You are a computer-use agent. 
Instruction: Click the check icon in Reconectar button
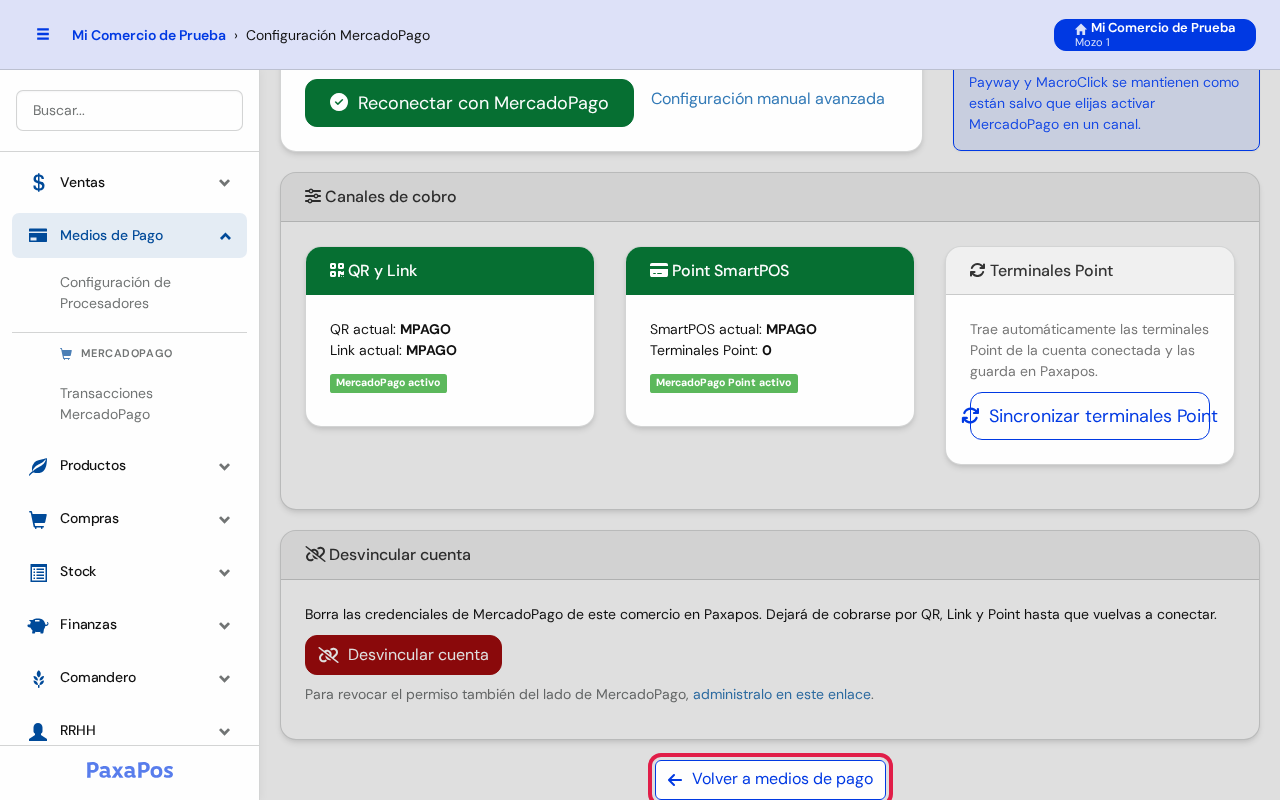point(339,102)
